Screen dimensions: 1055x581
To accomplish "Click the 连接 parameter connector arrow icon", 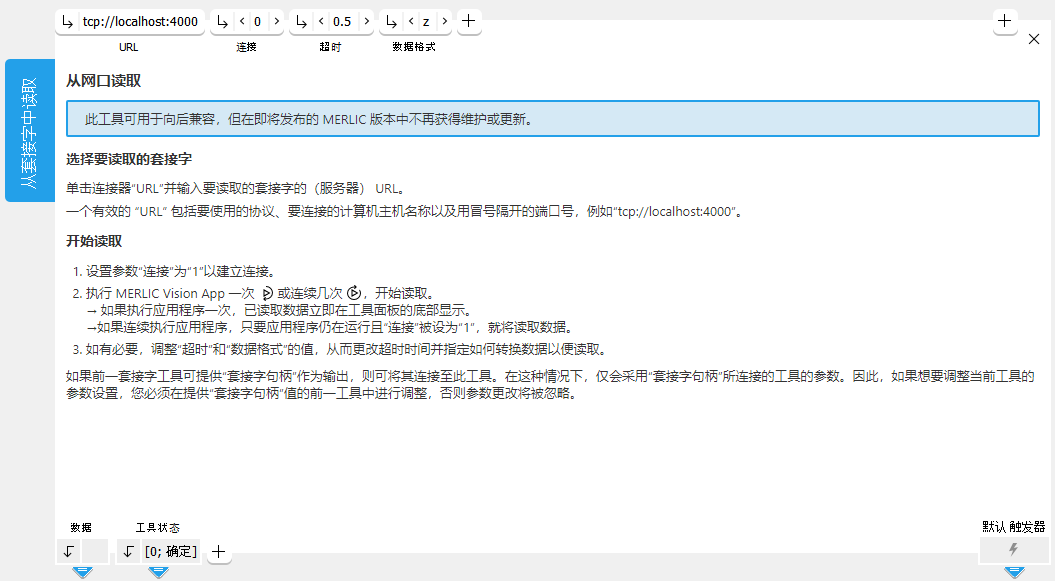I will click(223, 21).
